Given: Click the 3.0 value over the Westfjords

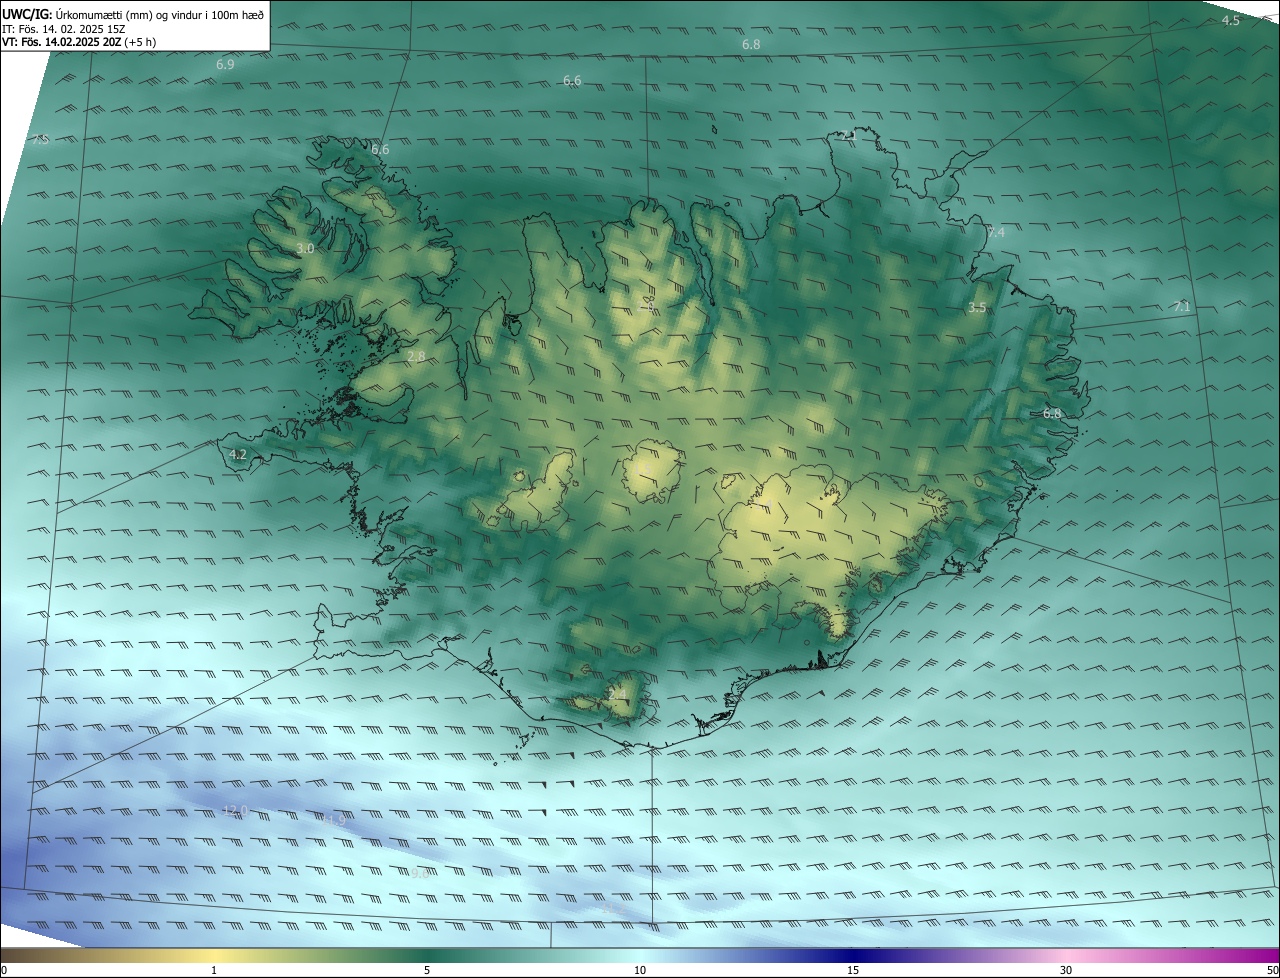Looking at the screenshot, I should tap(306, 248).
